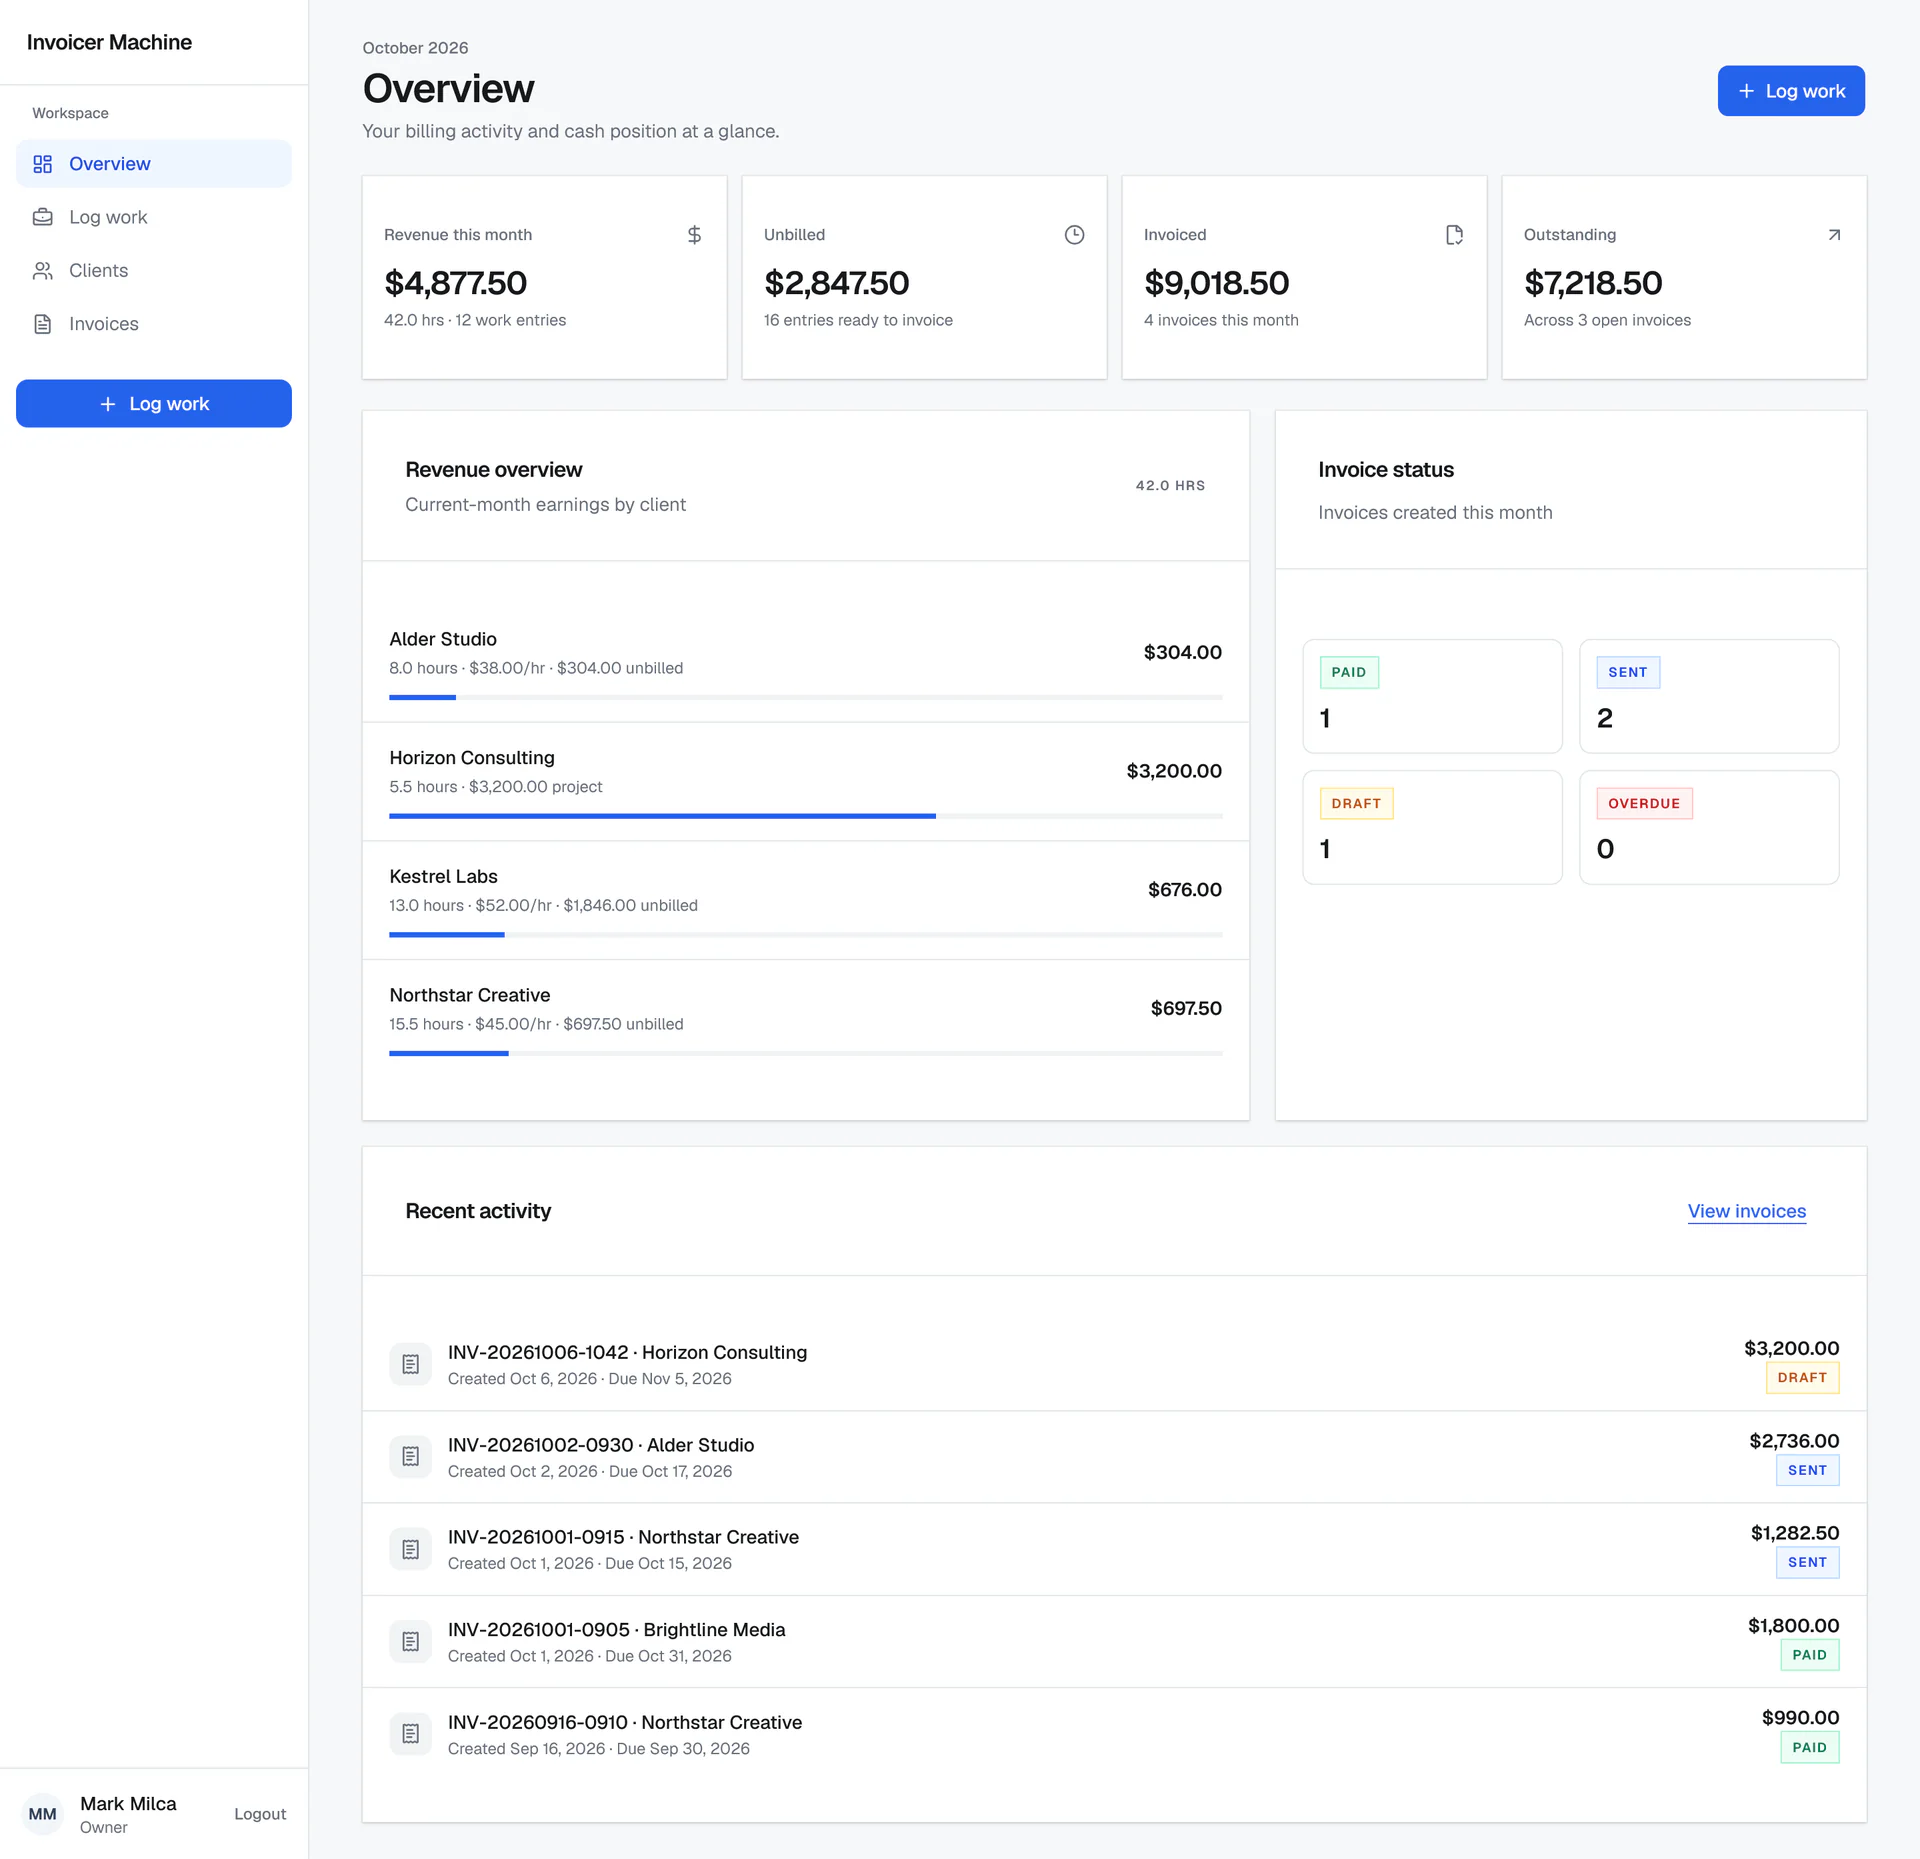Click the 42.0 HRS label

pos(1170,486)
